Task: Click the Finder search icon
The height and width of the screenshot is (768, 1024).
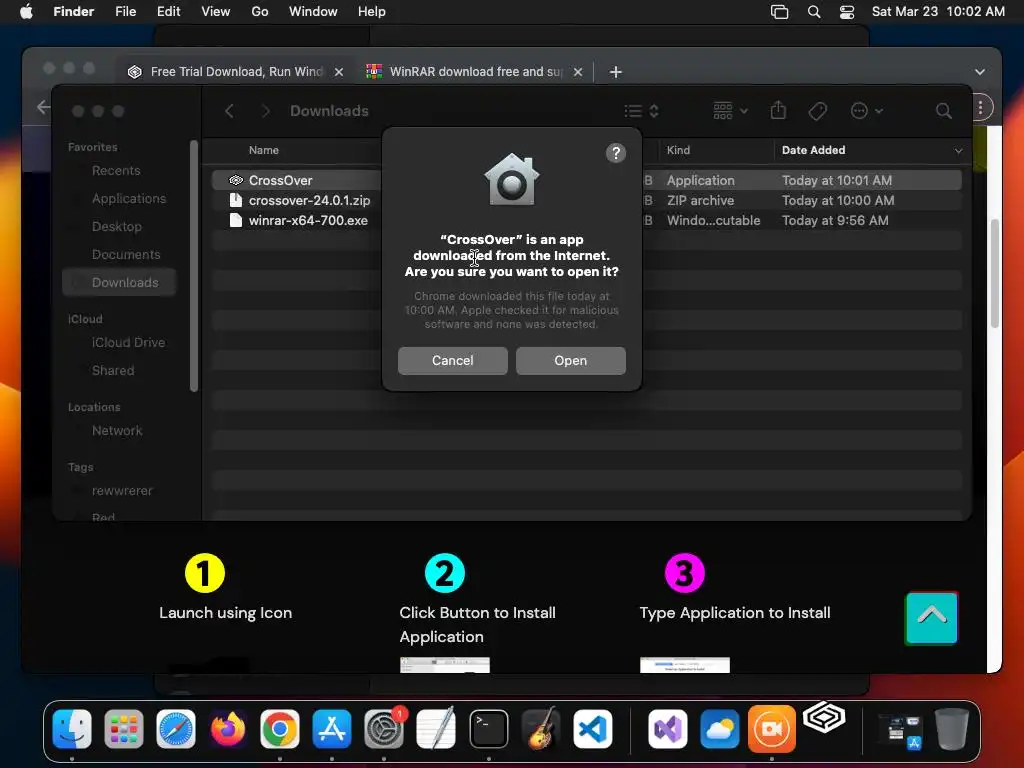Action: 943,111
